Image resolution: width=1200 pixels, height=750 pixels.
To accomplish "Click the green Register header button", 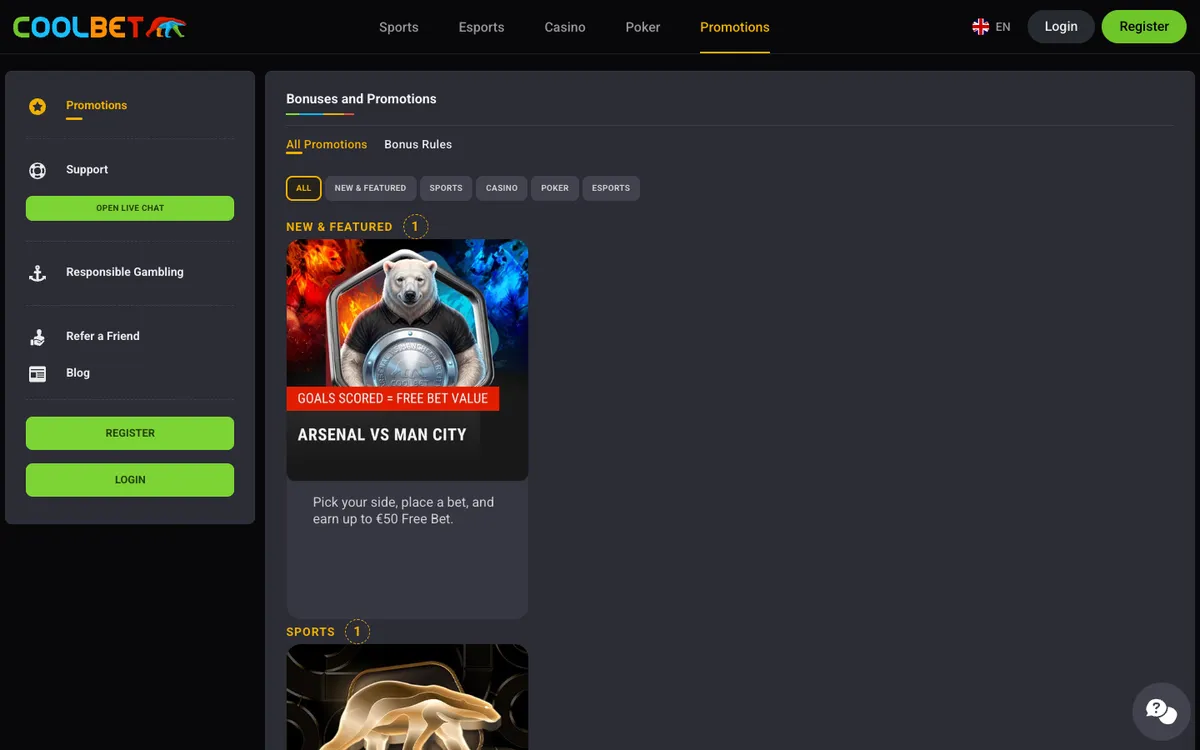I will pyautogui.click(x=1144, y=27).
